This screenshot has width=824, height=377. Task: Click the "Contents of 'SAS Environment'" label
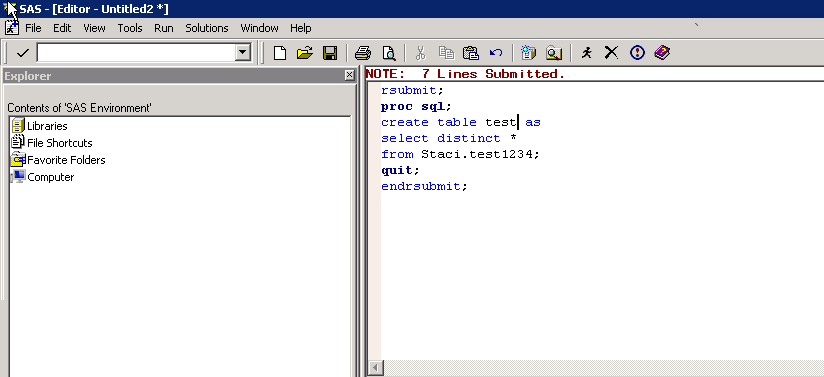[x=79, y=108]
